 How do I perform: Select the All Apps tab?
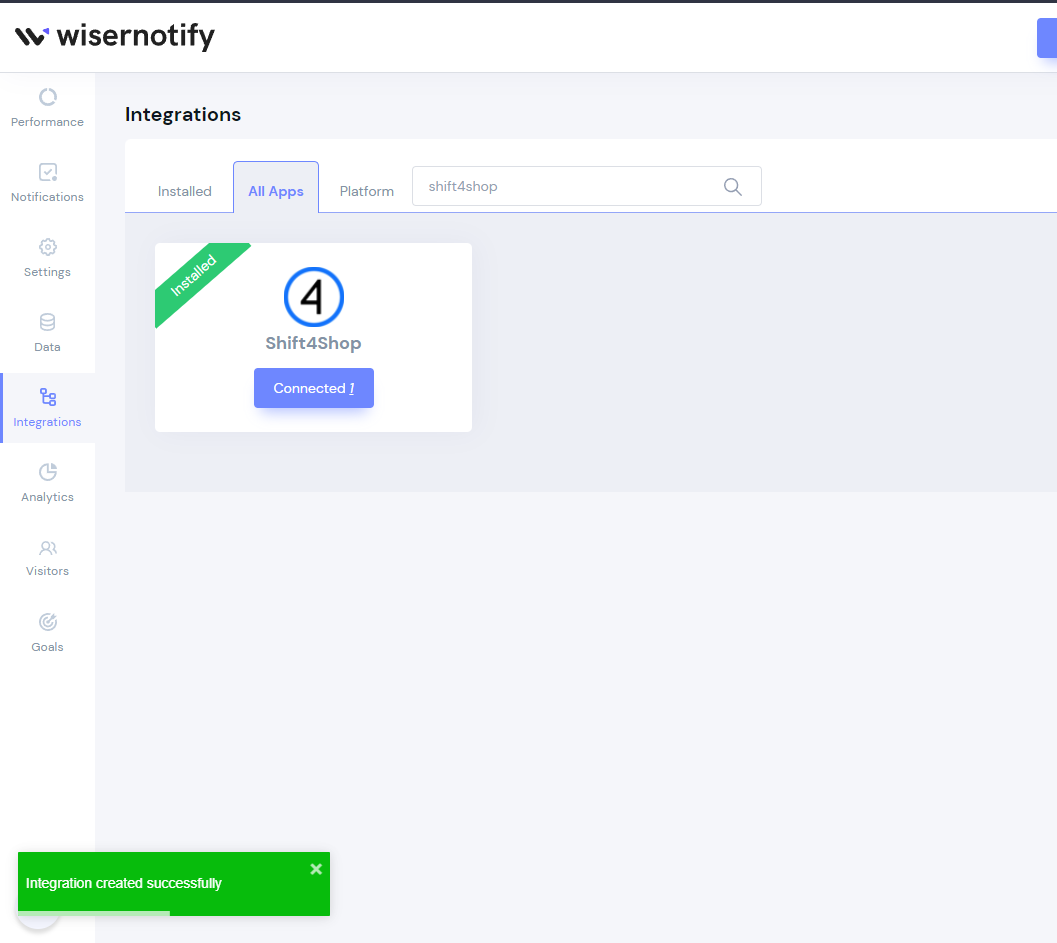276,188
